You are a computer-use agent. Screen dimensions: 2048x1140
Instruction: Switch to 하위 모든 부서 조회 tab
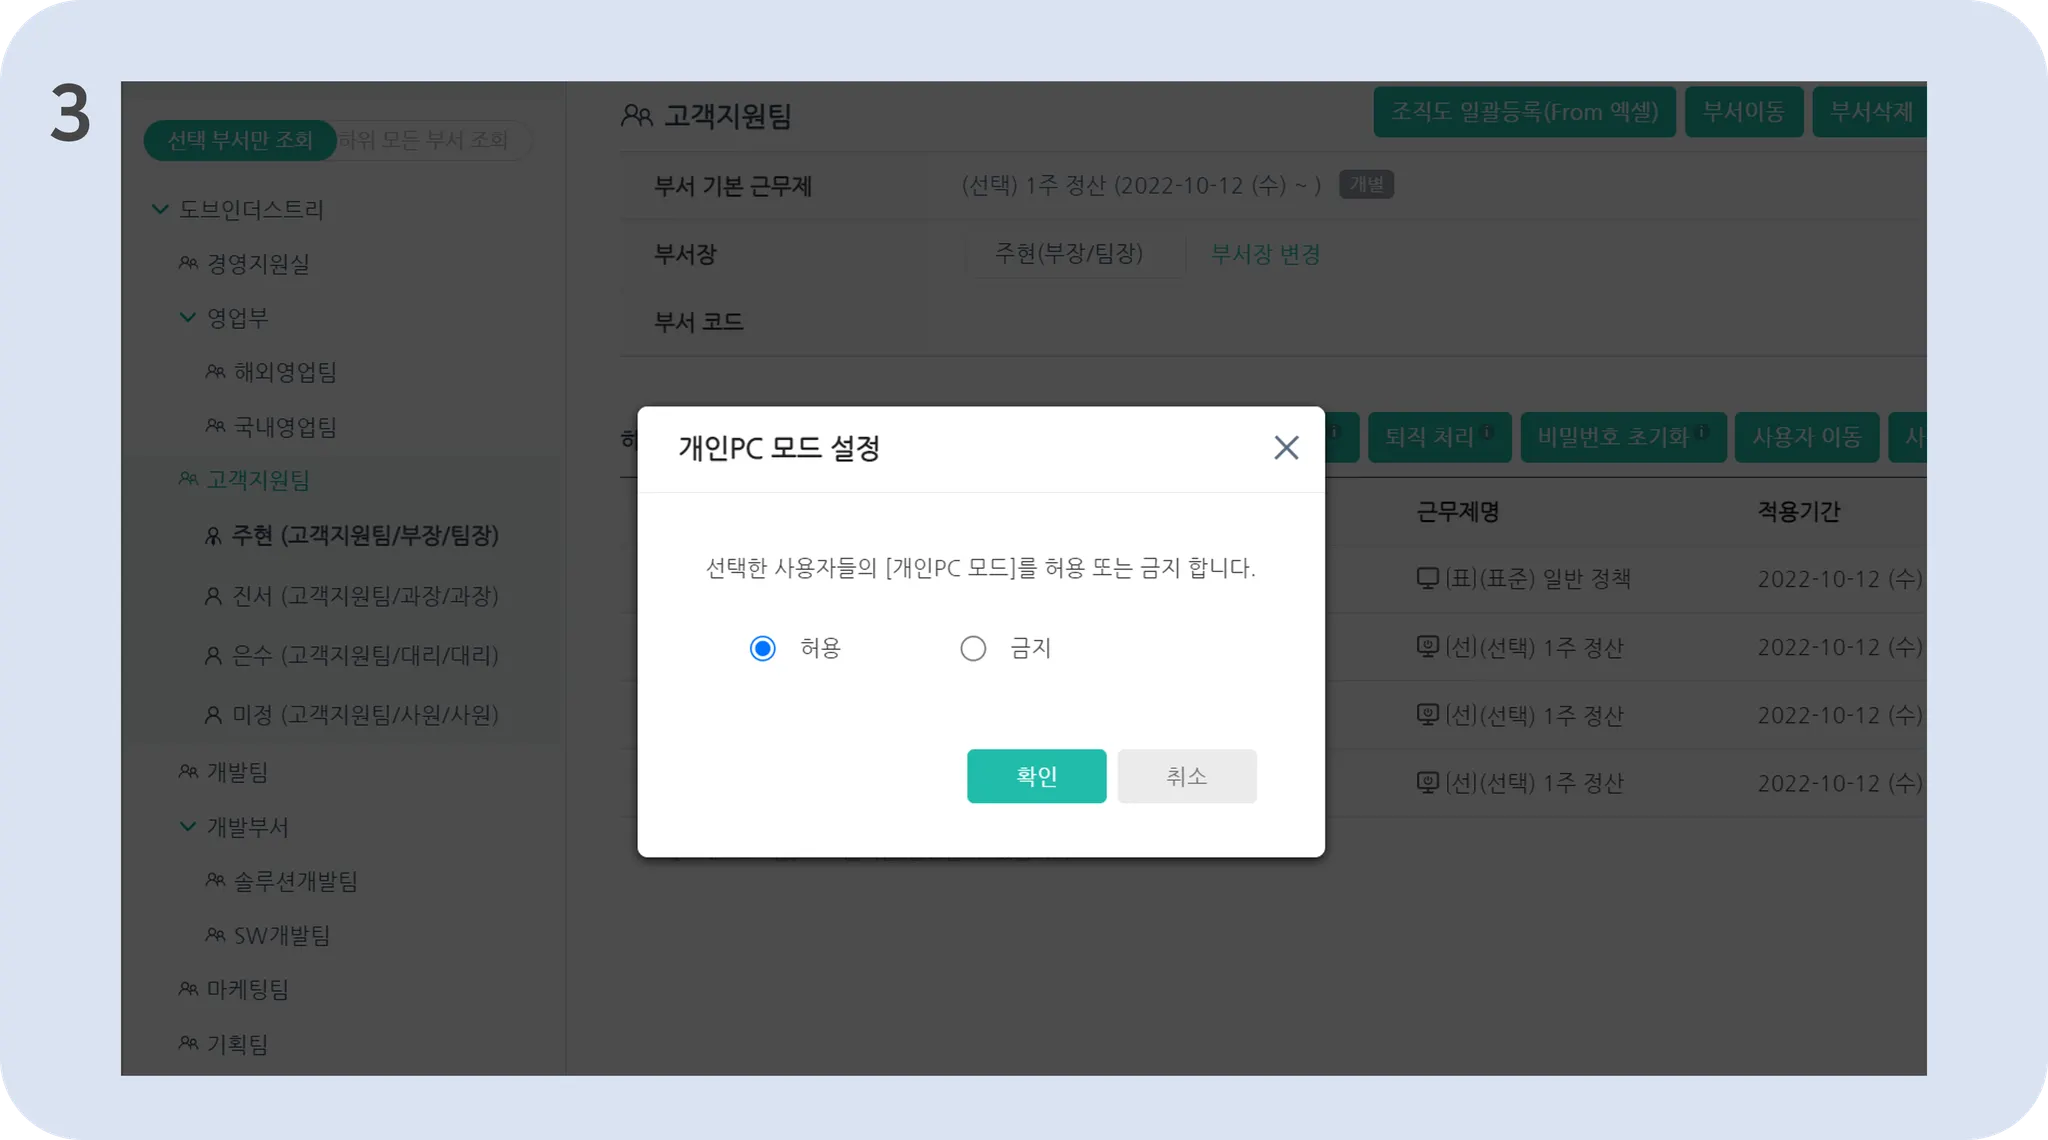[423, 140]
